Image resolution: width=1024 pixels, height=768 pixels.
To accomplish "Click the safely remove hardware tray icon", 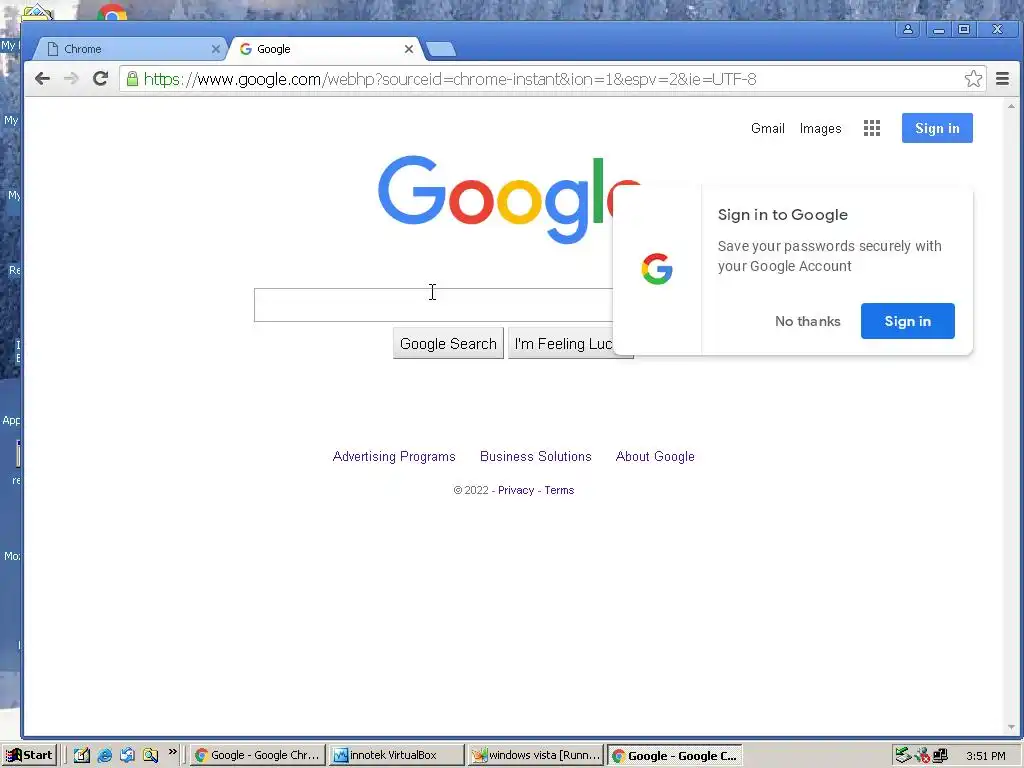I will pyautogui.click(x=903, y=755).
